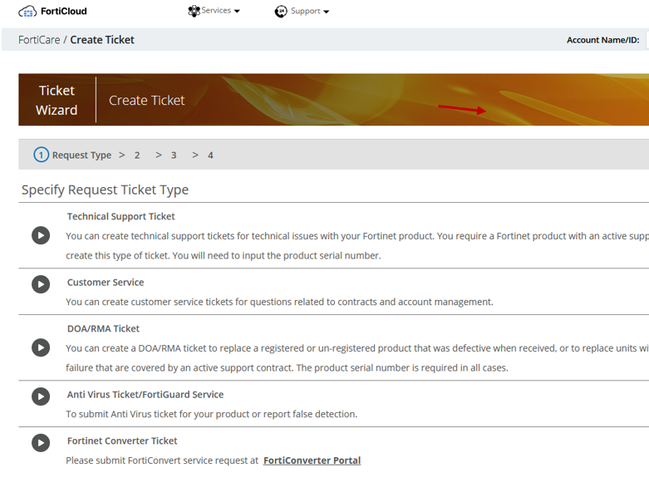Select the Technical Support Ticket heading
The height and width of the screenshot is (478, 649).
[121, 216]
